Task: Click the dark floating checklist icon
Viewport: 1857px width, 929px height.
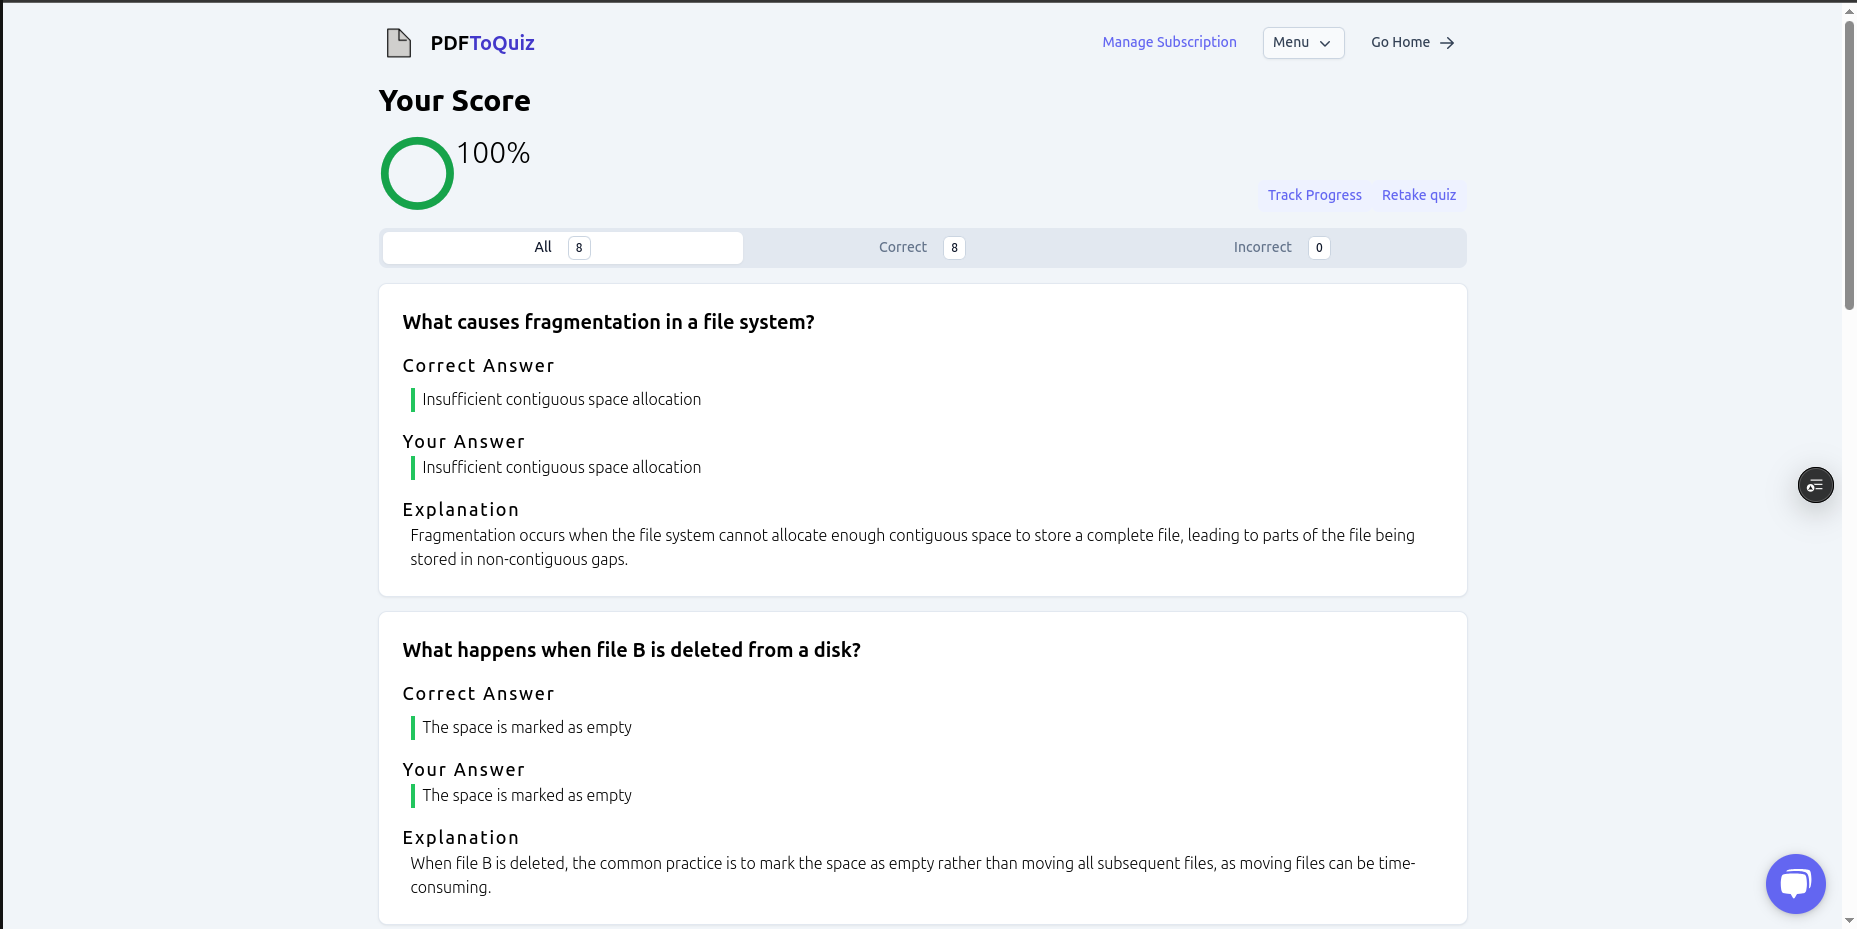Action: point(1815,486)
